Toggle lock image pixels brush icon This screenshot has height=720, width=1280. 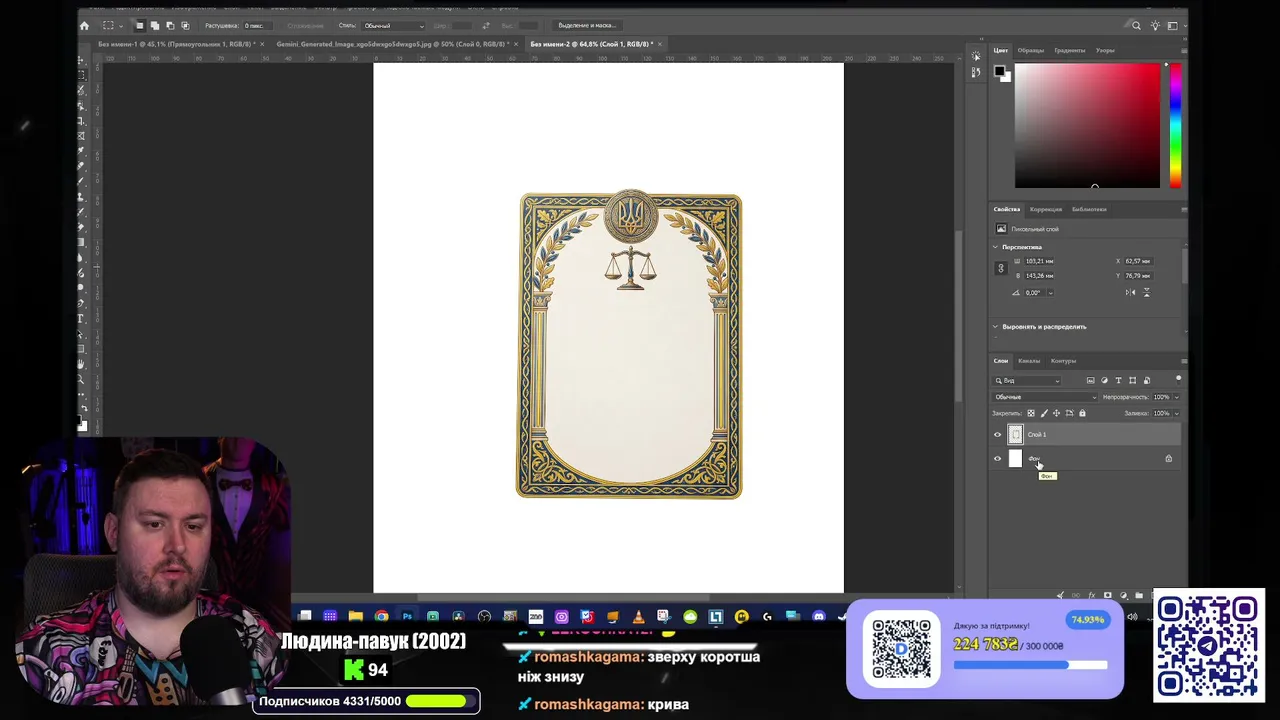[x=1044, y=413]
